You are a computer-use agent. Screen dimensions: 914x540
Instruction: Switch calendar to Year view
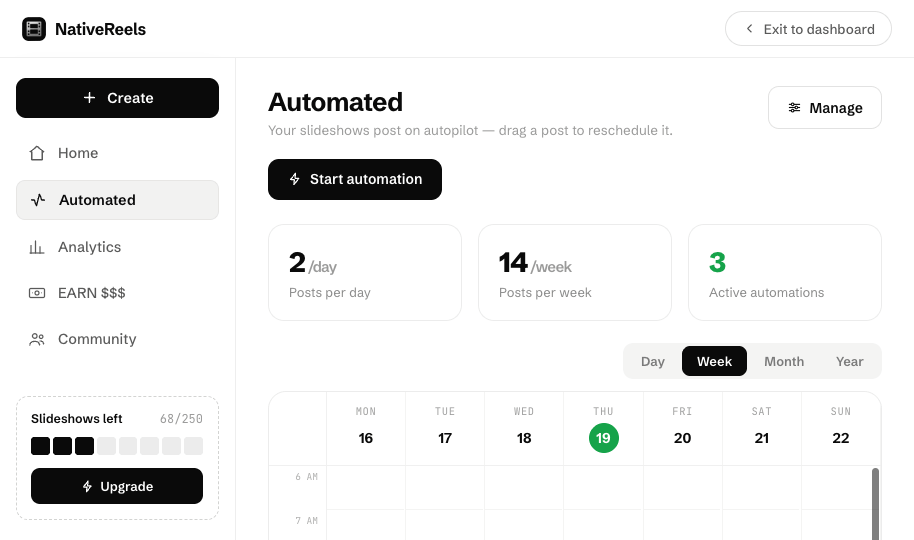point(849,361)
